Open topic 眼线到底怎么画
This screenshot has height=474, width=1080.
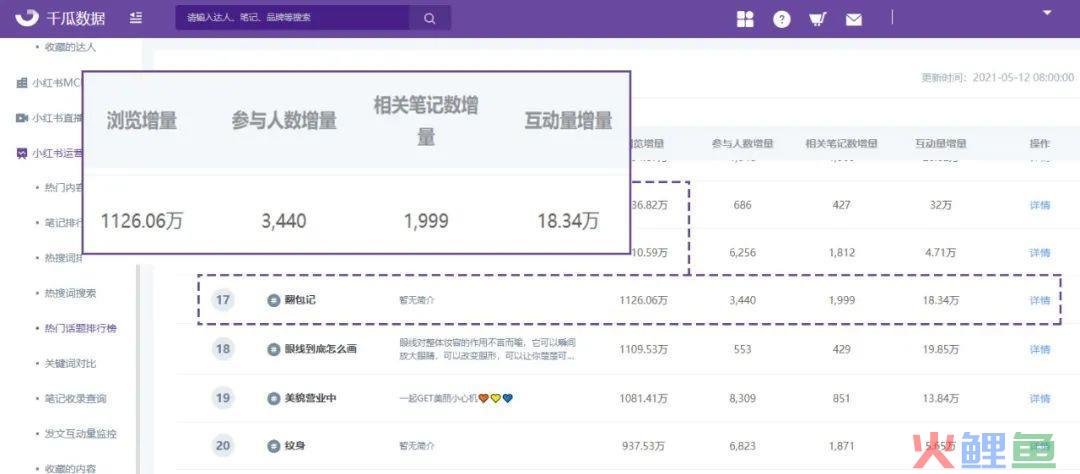coord(320,349)
